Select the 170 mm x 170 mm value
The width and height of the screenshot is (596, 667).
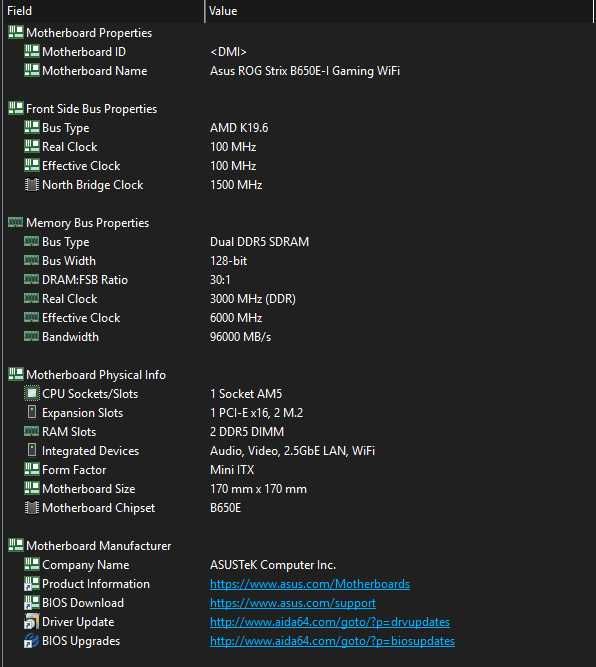pyautogui.click(x=258, y=489)
